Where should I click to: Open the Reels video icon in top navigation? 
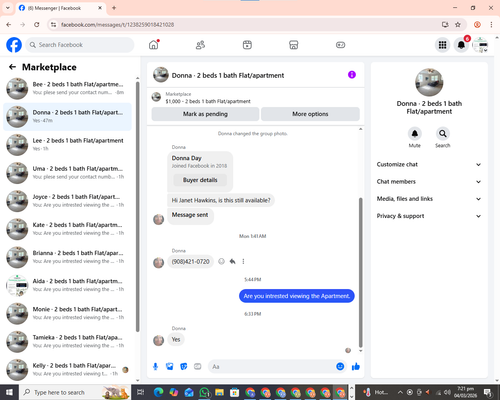247,45
